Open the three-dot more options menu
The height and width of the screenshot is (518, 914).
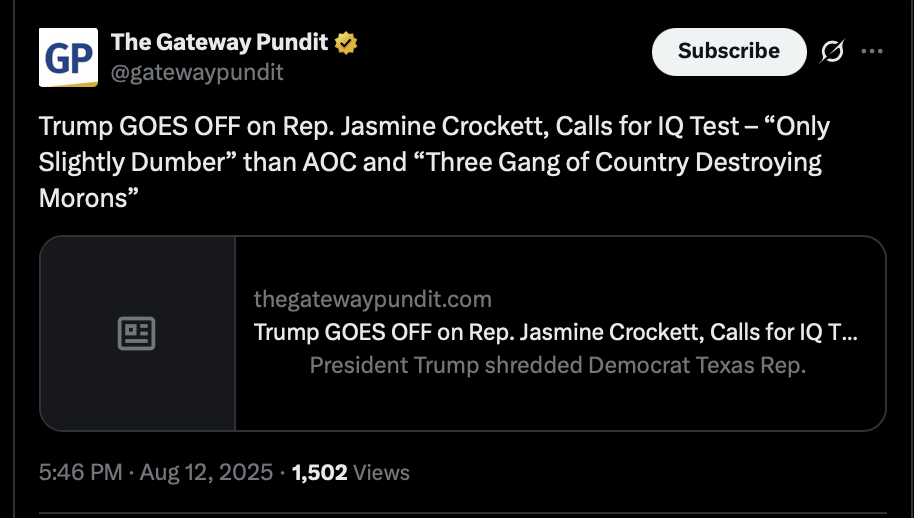[x=872, y=51]
